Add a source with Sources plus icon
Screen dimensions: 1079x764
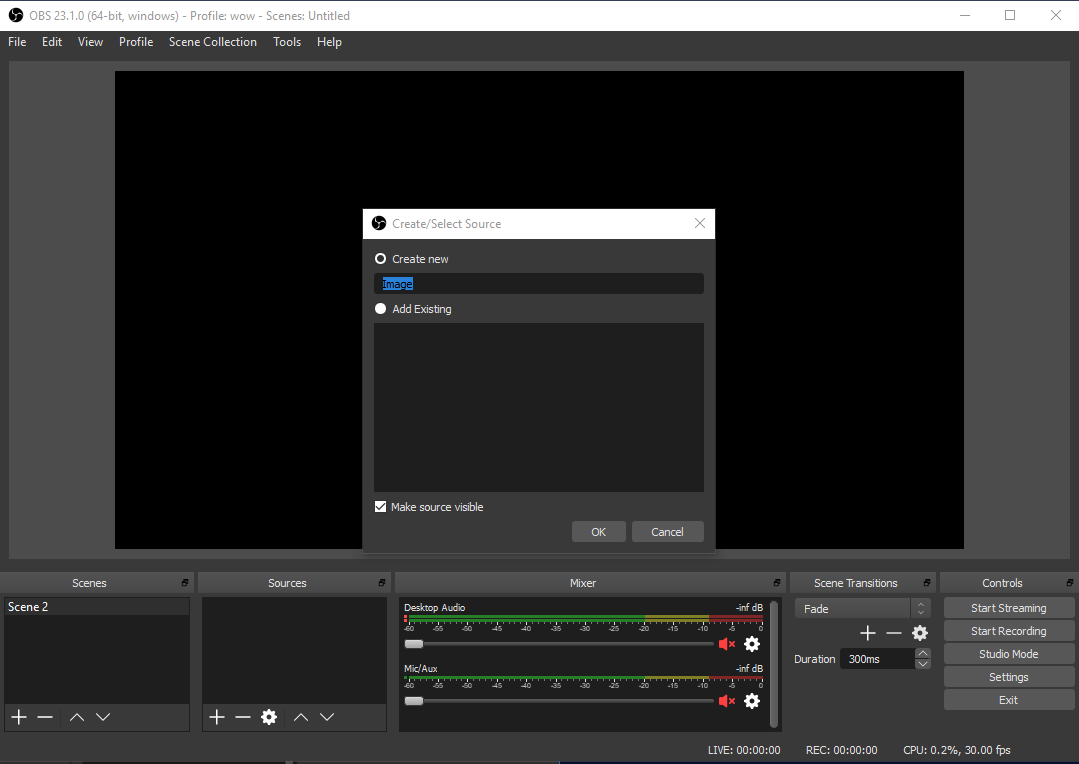click(217, 717)
